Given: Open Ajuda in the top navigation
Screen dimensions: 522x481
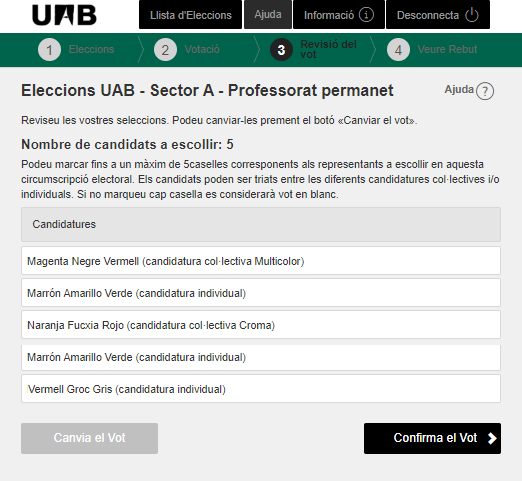Looking at the screenshot, I should [x=268, y=14].
